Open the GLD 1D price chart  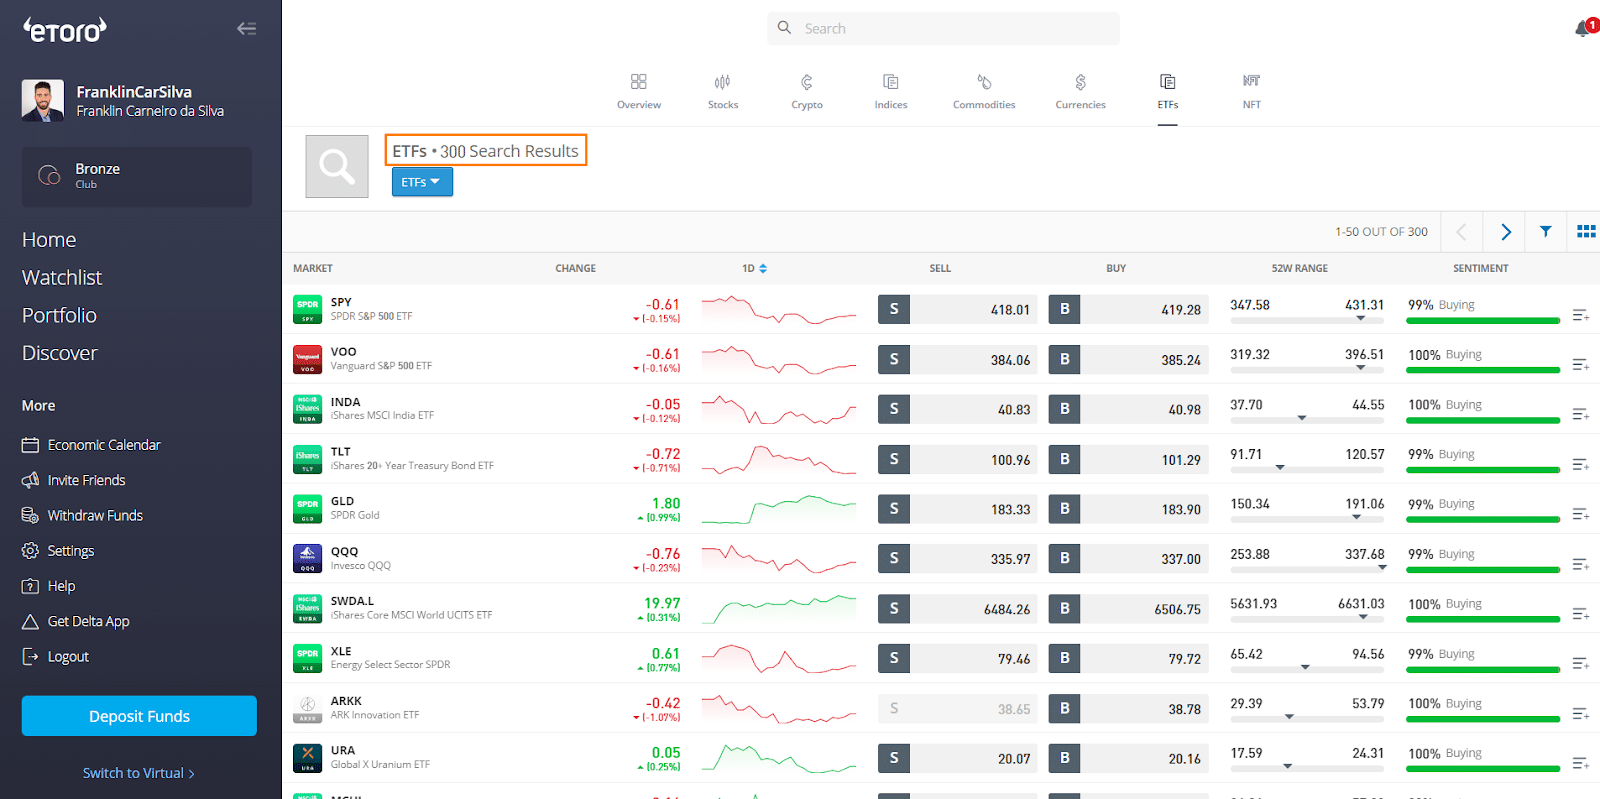(779, 509)
